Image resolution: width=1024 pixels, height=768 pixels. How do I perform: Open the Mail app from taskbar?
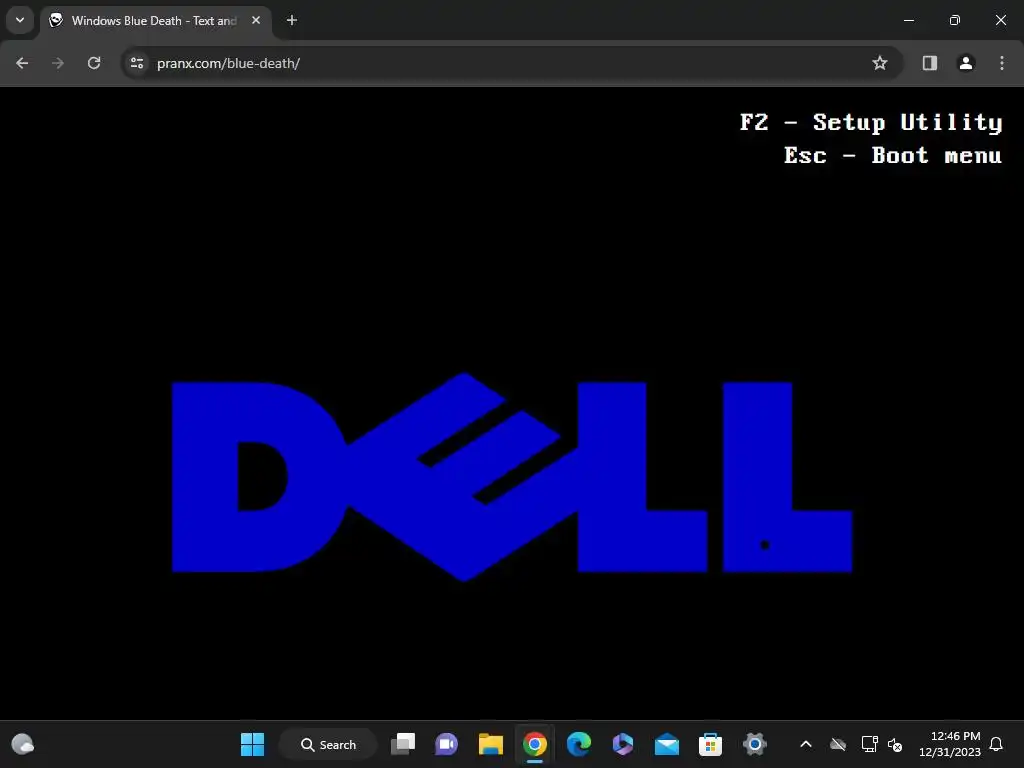[x=667, y=744]
